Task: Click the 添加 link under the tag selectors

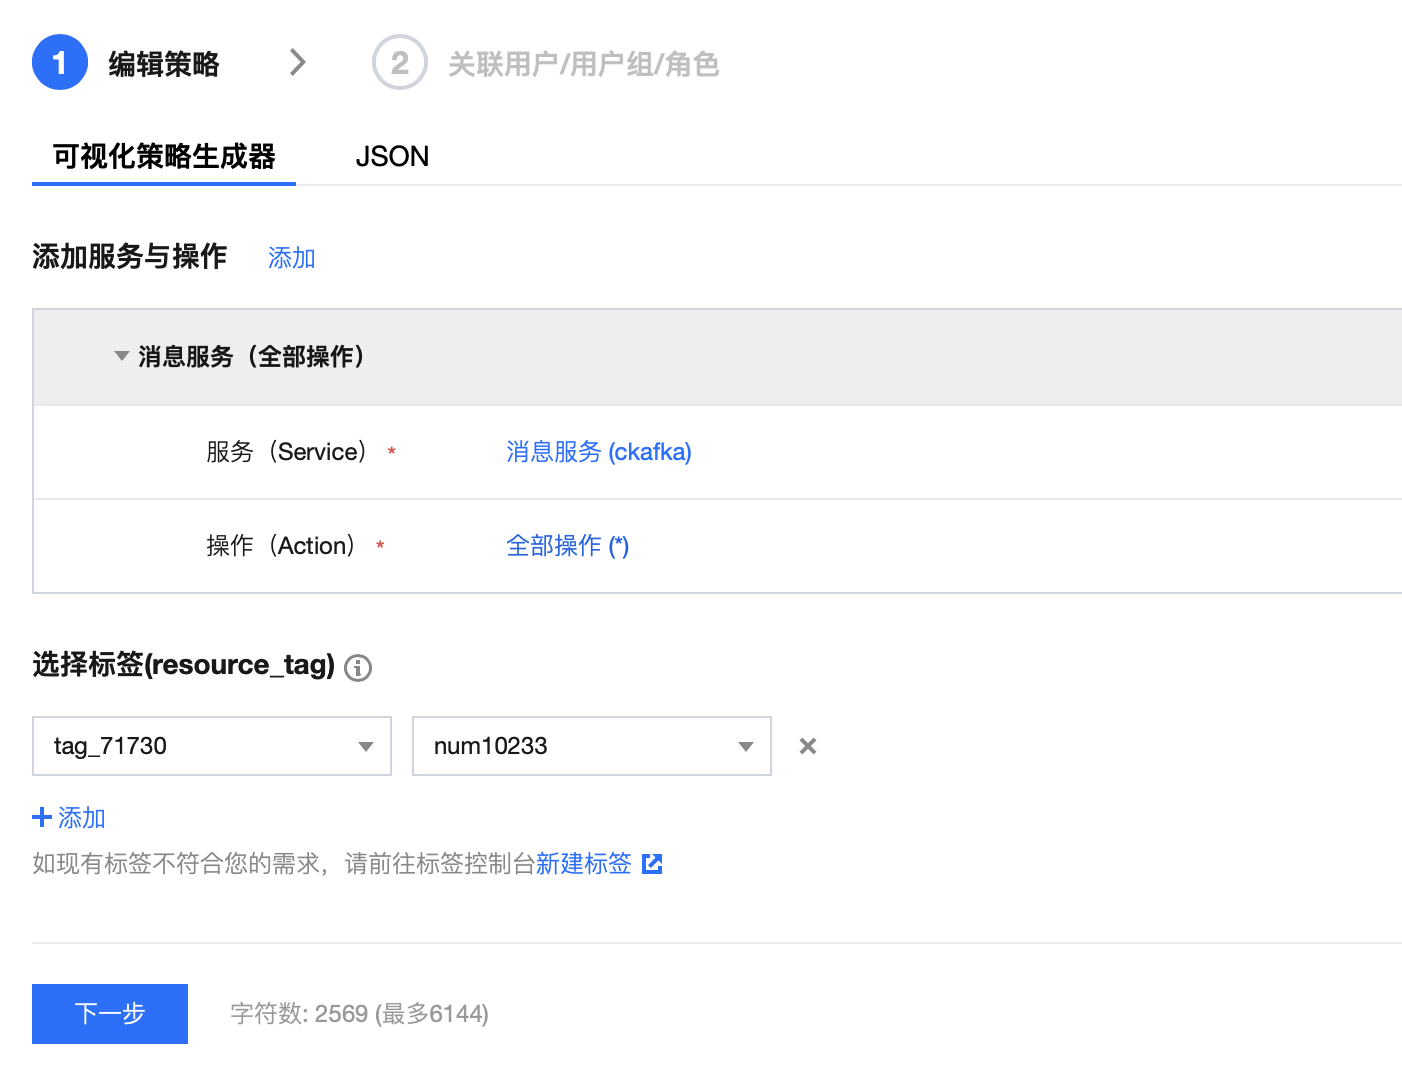Action: click(x=82, y=818)
